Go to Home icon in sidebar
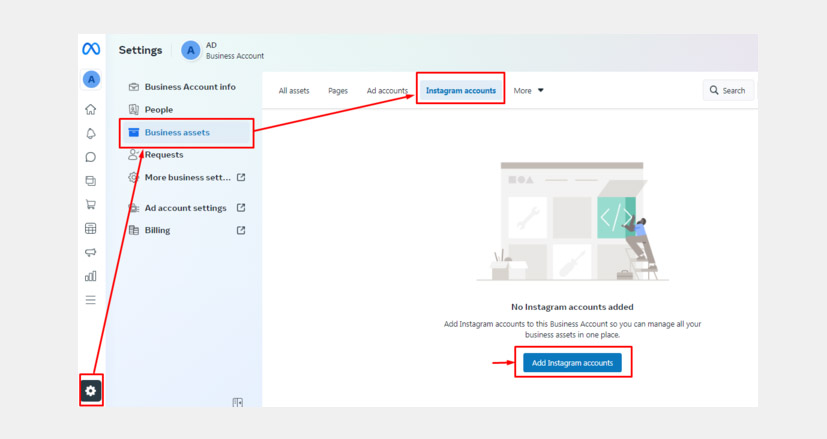Screen dimensions: 827x439 pyautogui.click(x=91, y=109)
